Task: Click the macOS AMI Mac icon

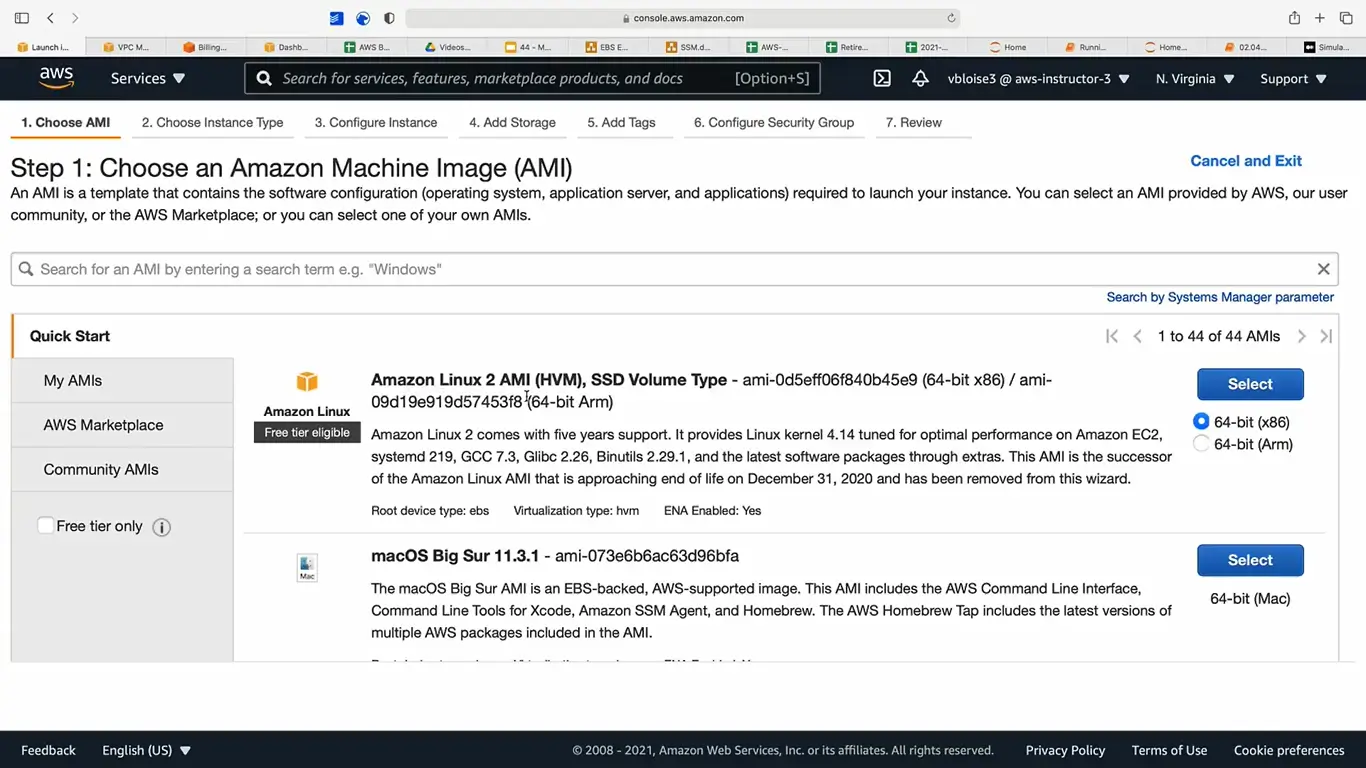Action: [x=307, y=568]
